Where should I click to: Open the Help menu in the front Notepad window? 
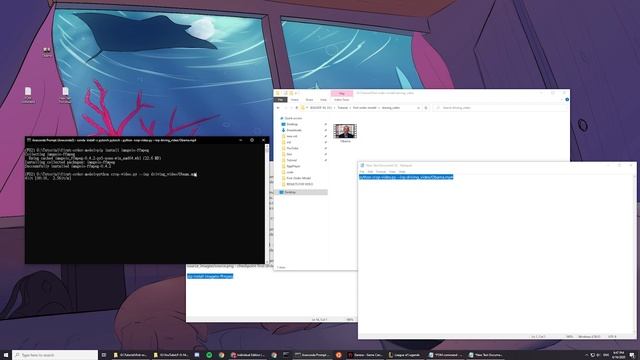click(402, 171)
